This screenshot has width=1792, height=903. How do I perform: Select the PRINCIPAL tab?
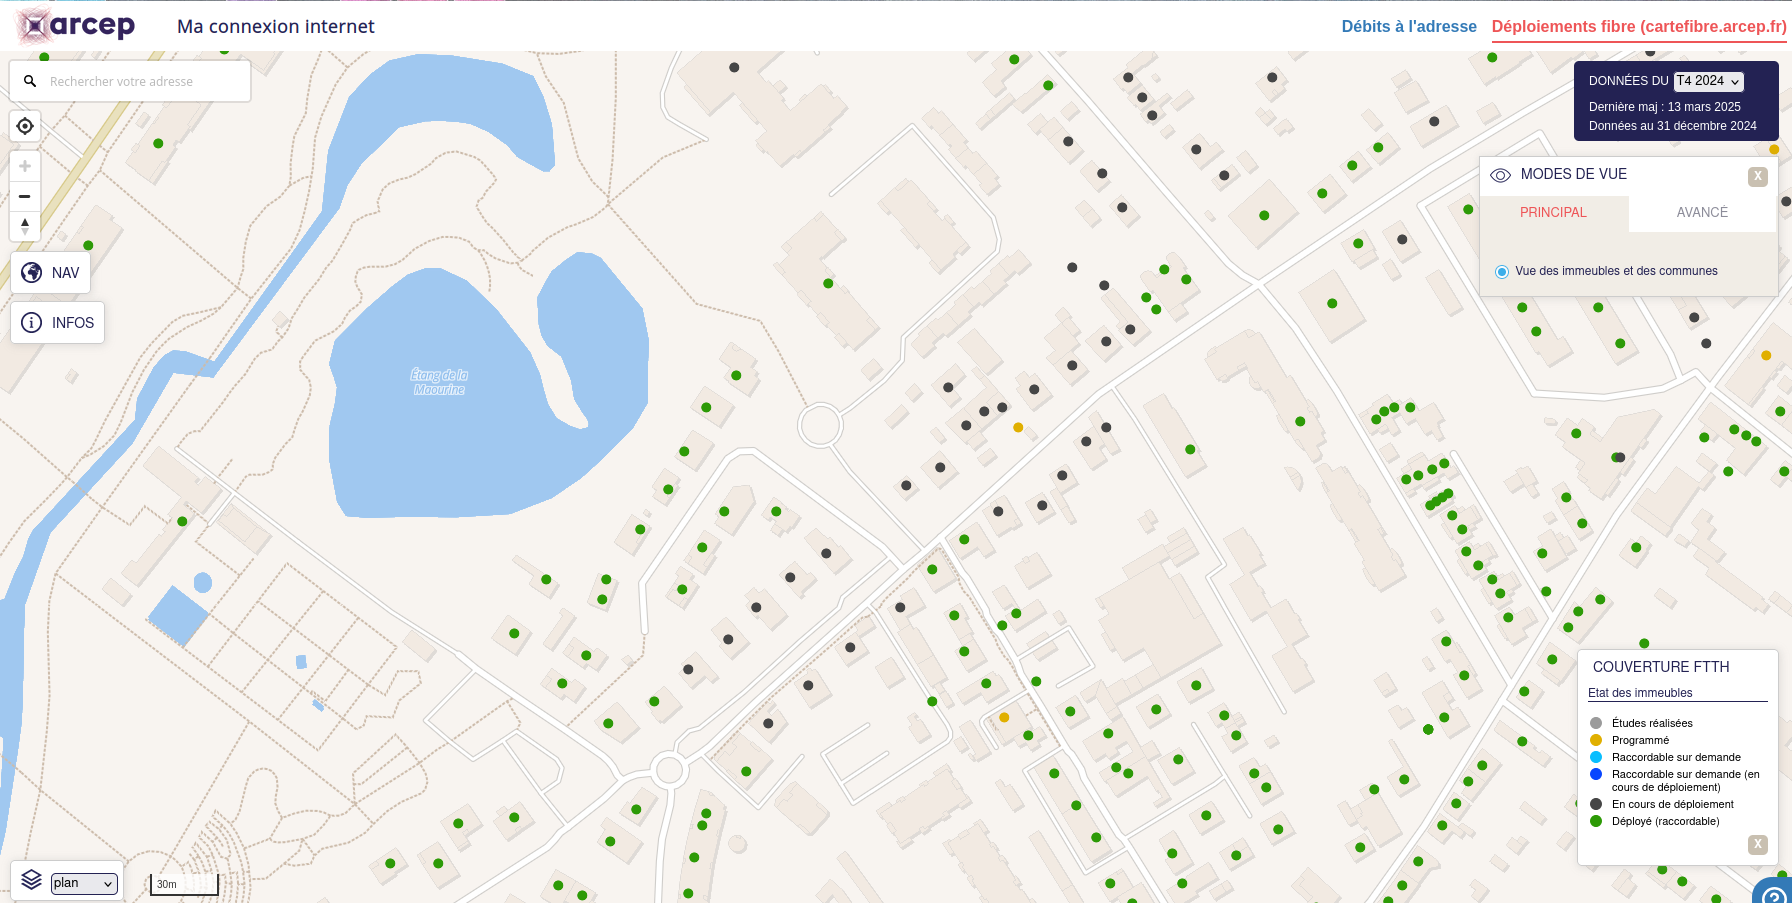[x=1553, y=213]
